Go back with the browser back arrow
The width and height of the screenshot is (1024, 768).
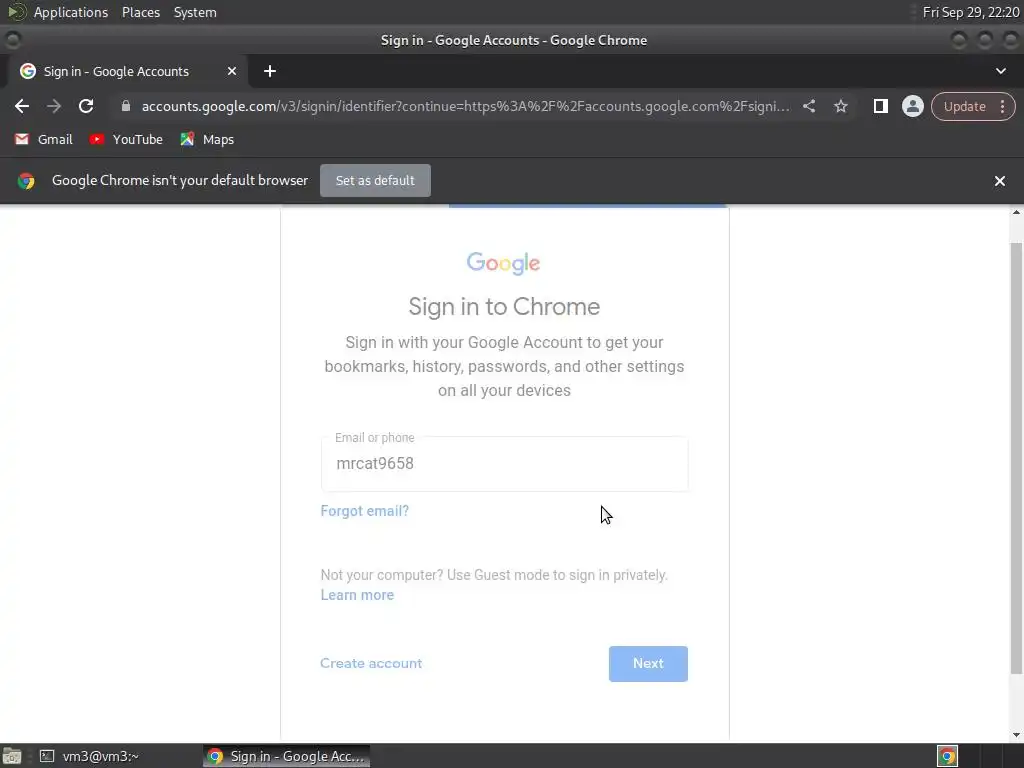point(22,106)
